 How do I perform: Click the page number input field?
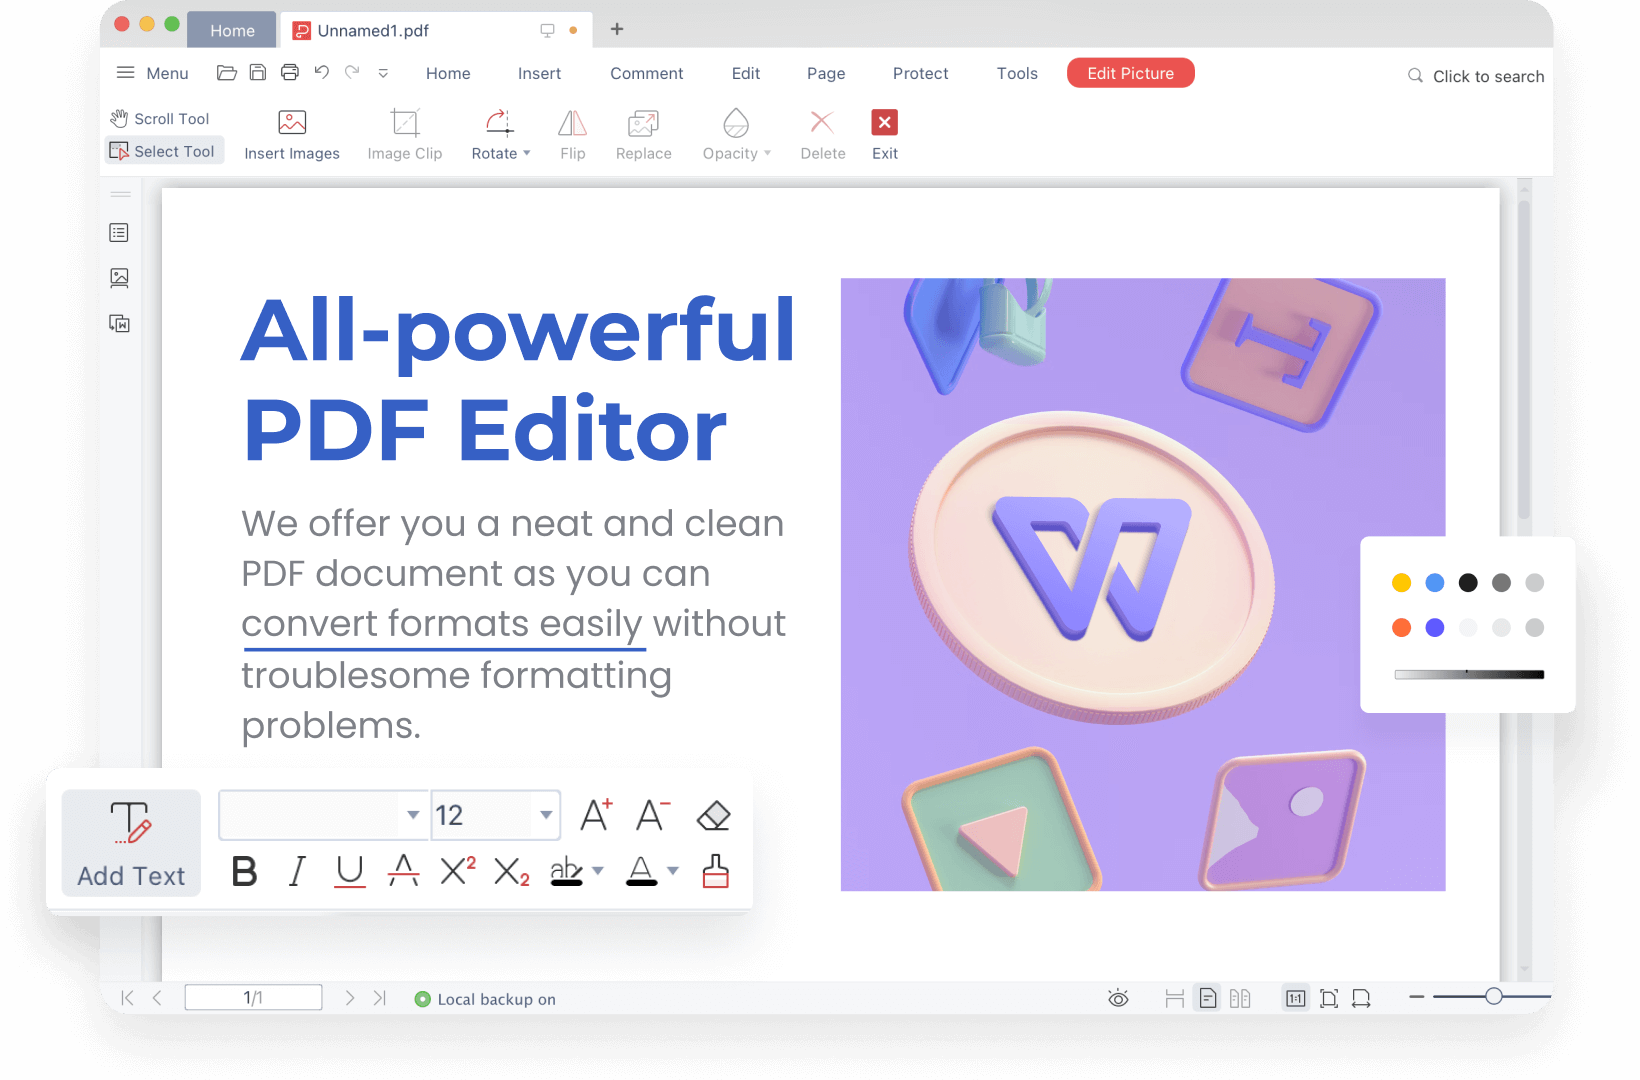point(253,998)
